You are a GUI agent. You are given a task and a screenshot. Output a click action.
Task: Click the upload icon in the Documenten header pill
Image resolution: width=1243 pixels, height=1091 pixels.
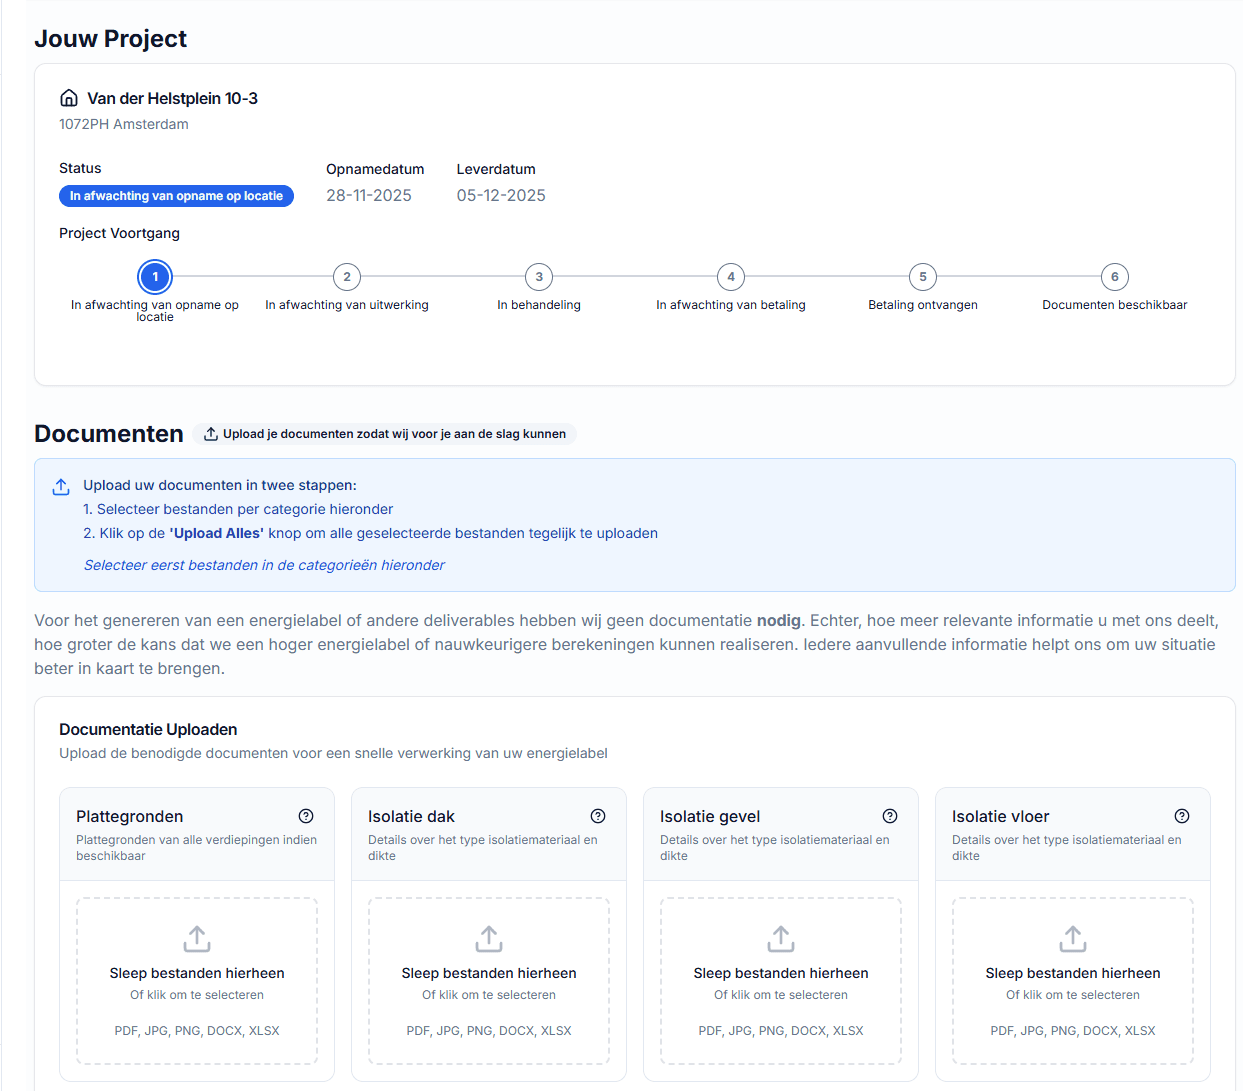pos(210,433)
